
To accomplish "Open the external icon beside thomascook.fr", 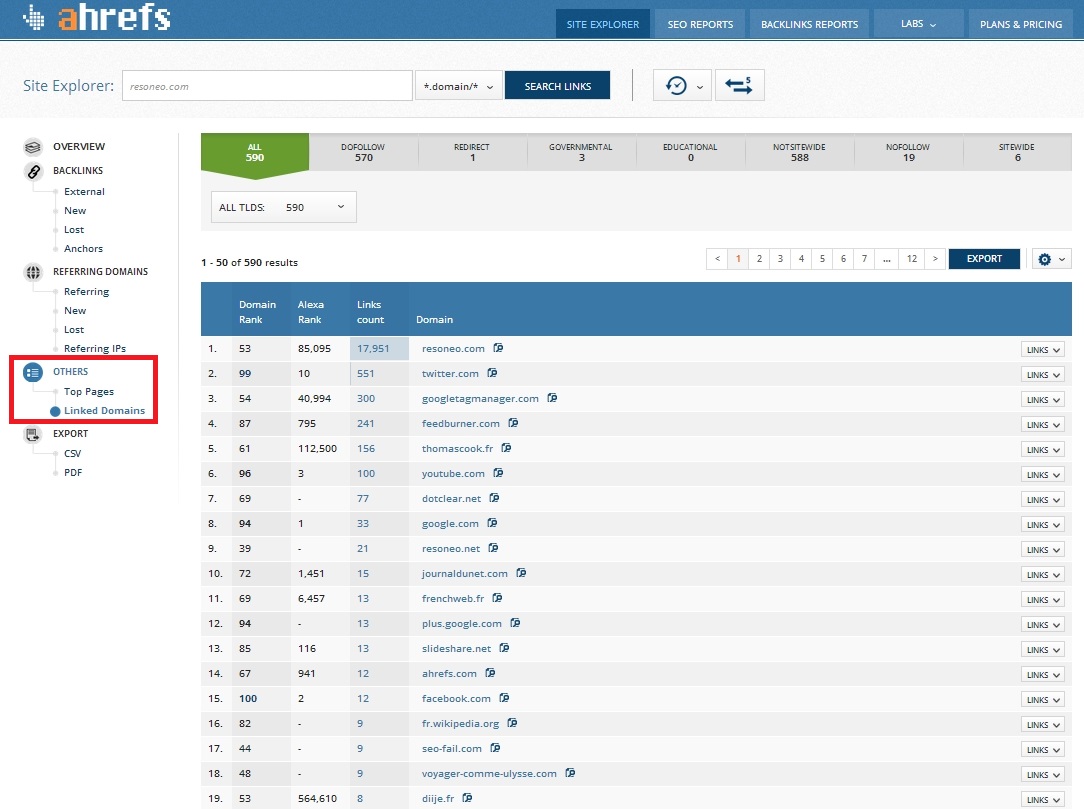I will click(506, 447).
